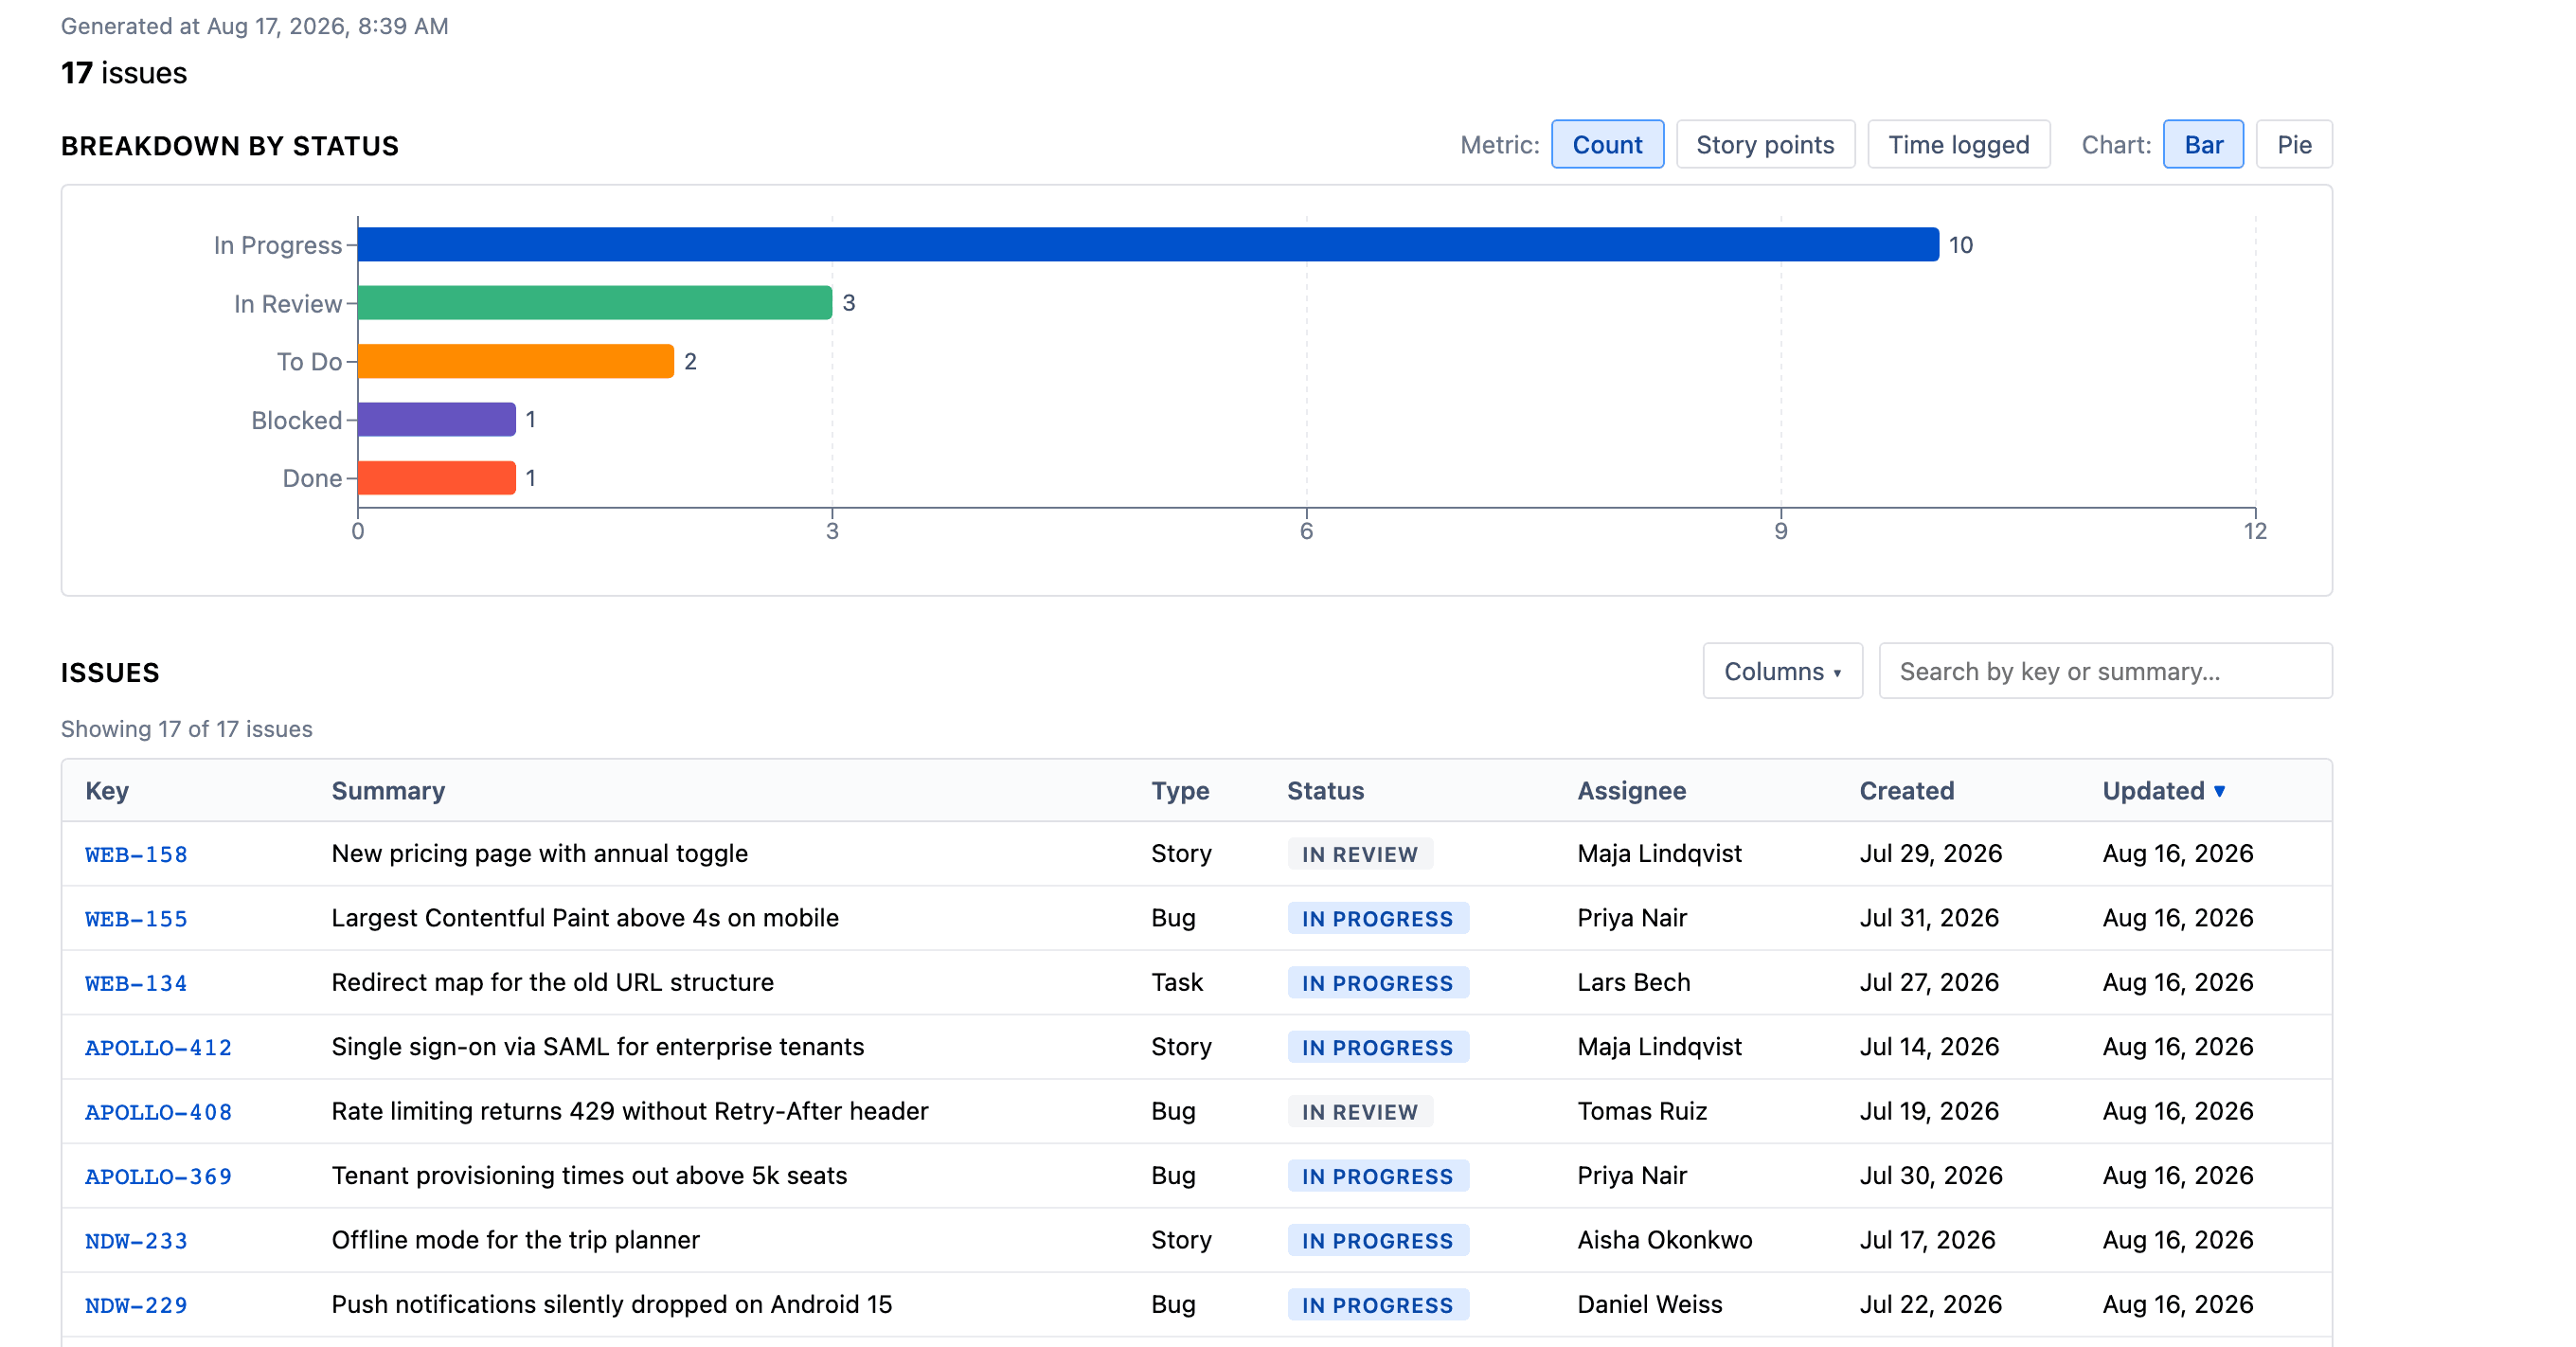Click created date Jul 14, 2026
The width and height of the screenshot is (2576, 1347).
[x=1929, y=1047]
